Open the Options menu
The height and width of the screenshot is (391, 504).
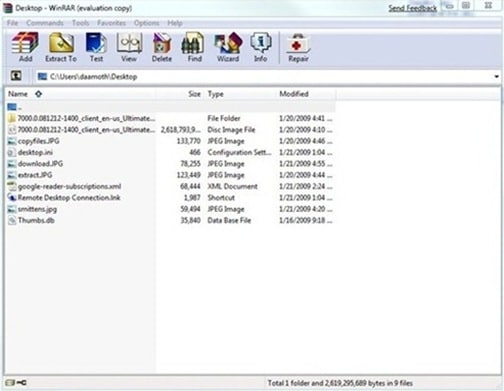pos(146,23)
